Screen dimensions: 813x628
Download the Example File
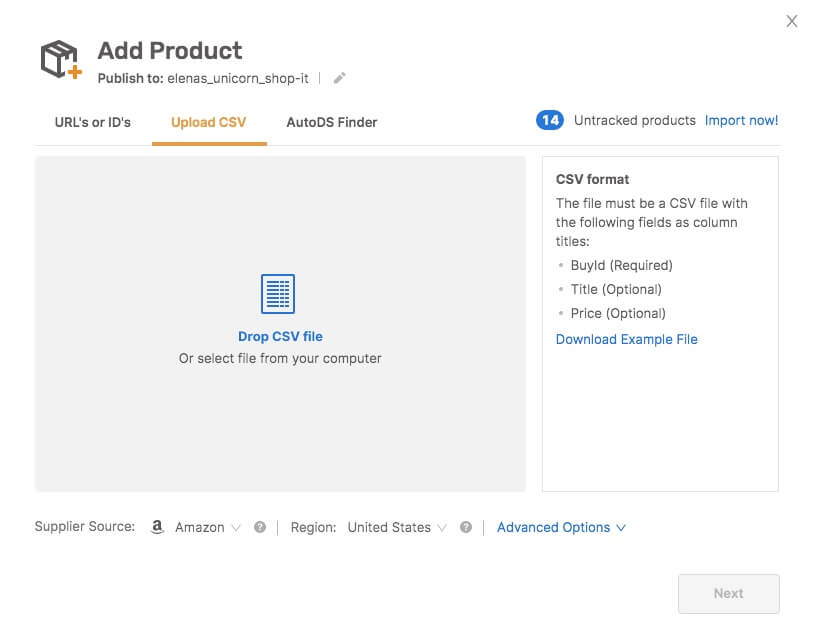[627, 339]
